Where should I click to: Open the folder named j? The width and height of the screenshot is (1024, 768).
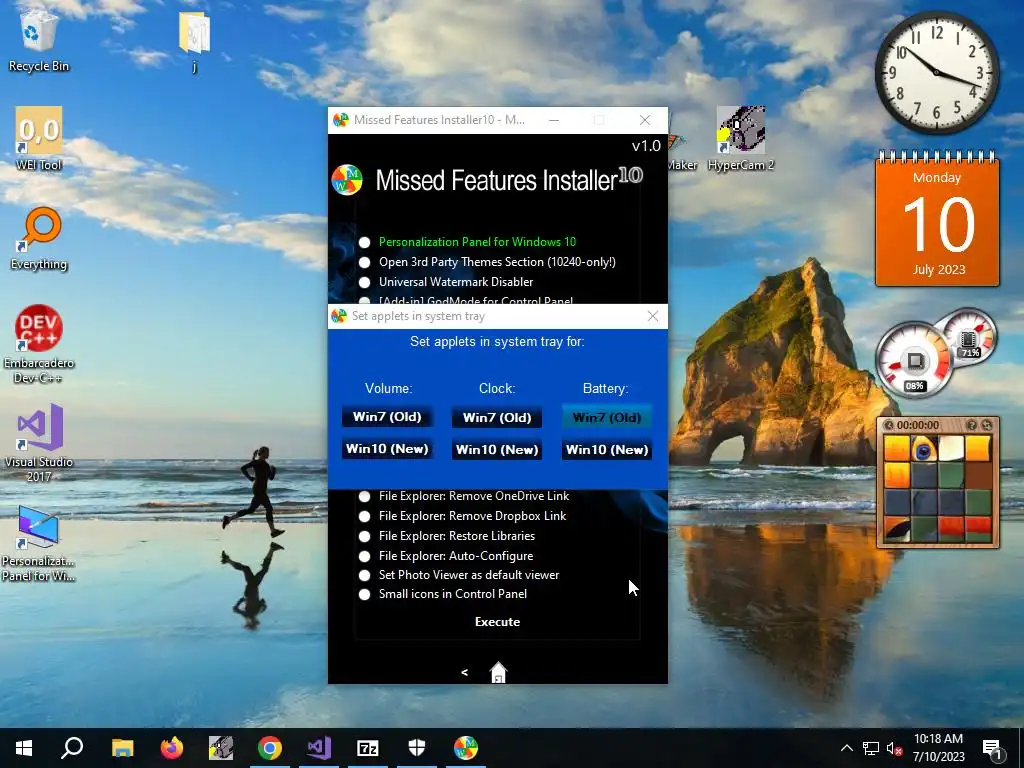coord(194,42)
